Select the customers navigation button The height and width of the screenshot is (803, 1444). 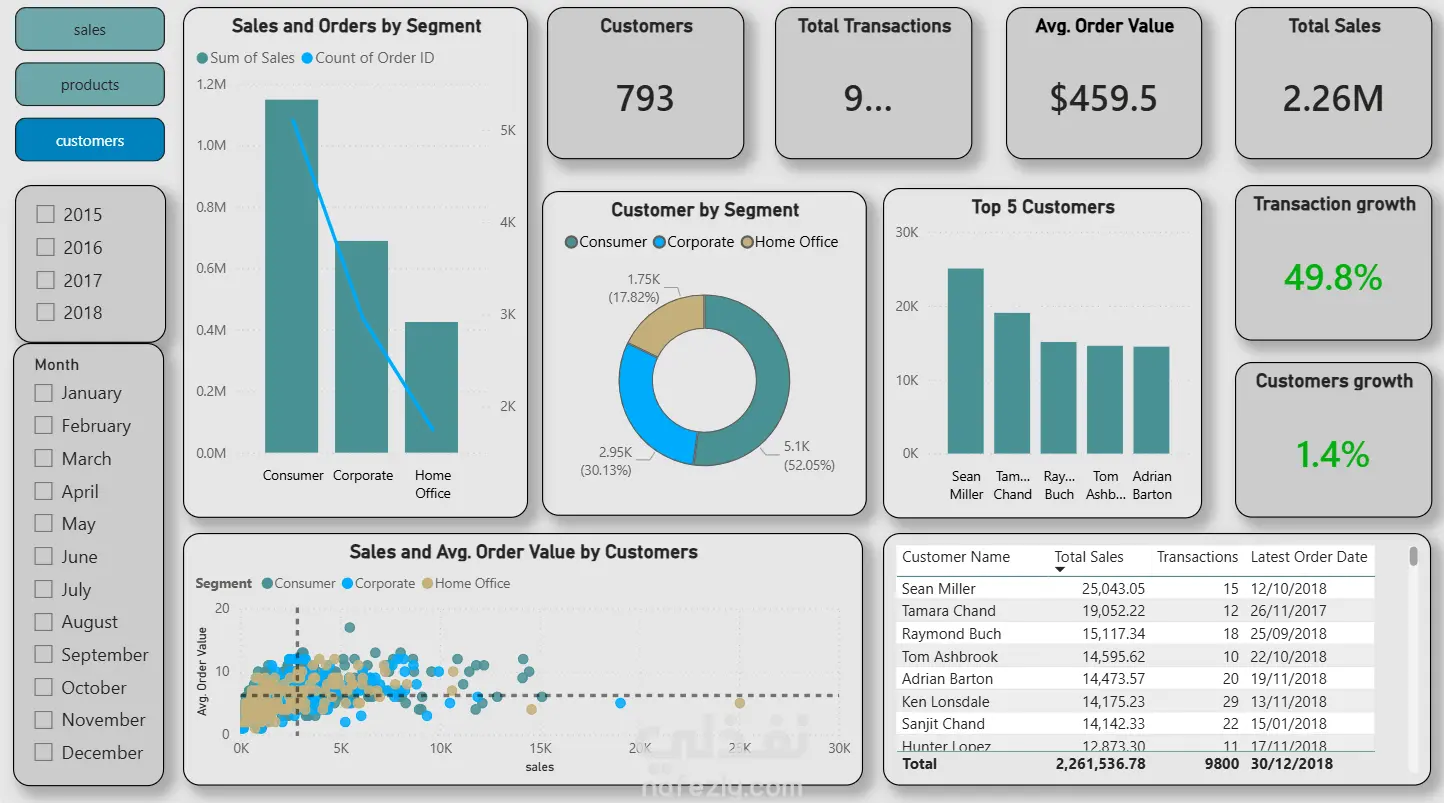pos(90,141)
